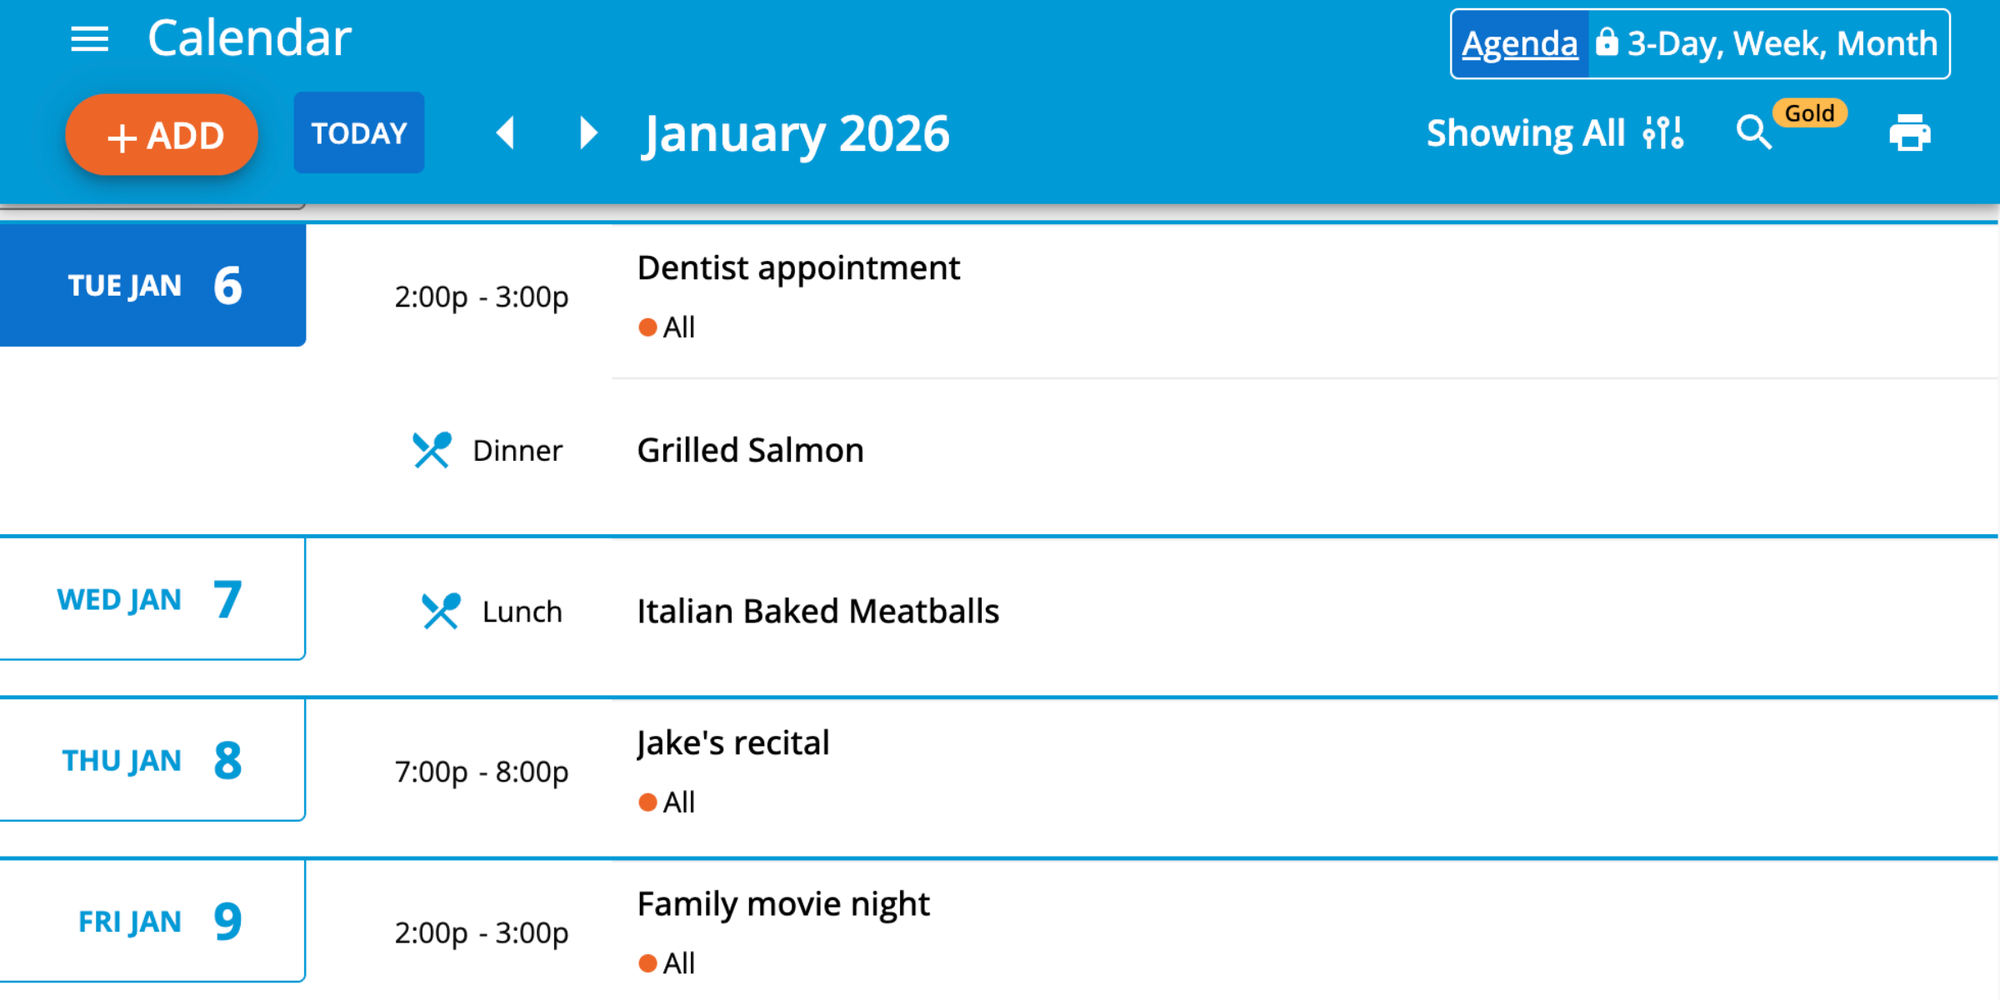
Task: Open the January 2026 date picker
Action: tap(795, 133)
